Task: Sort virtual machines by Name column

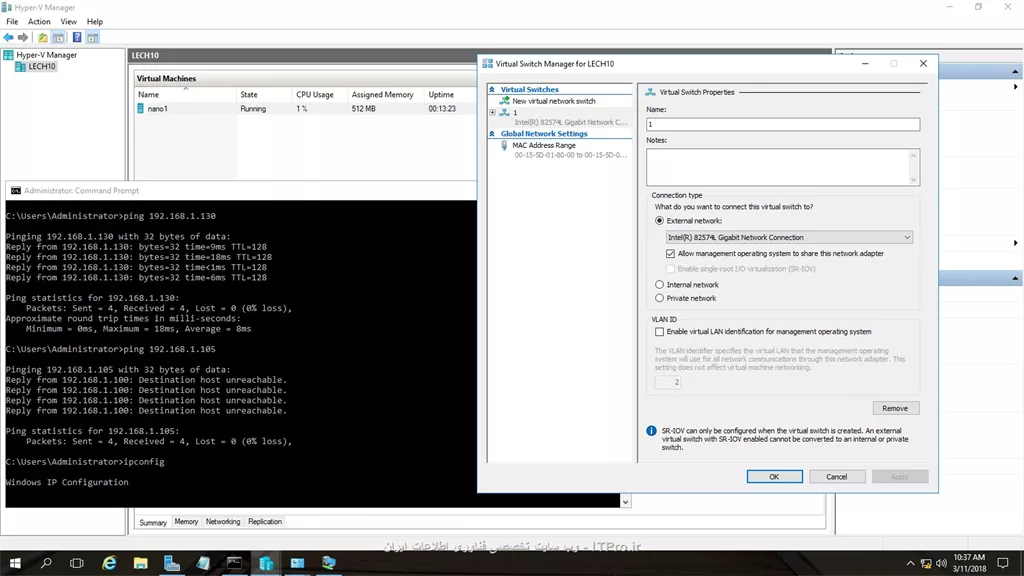Action: point(185,95)
